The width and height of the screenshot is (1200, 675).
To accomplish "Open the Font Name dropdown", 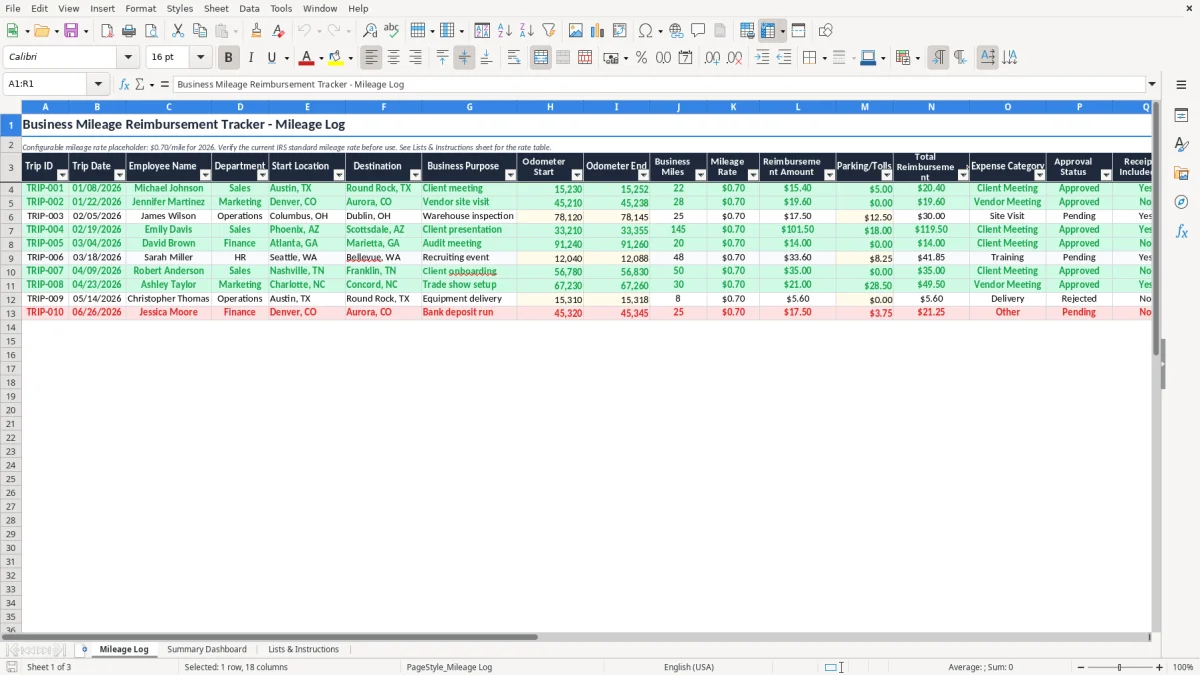I will [128, 58].
